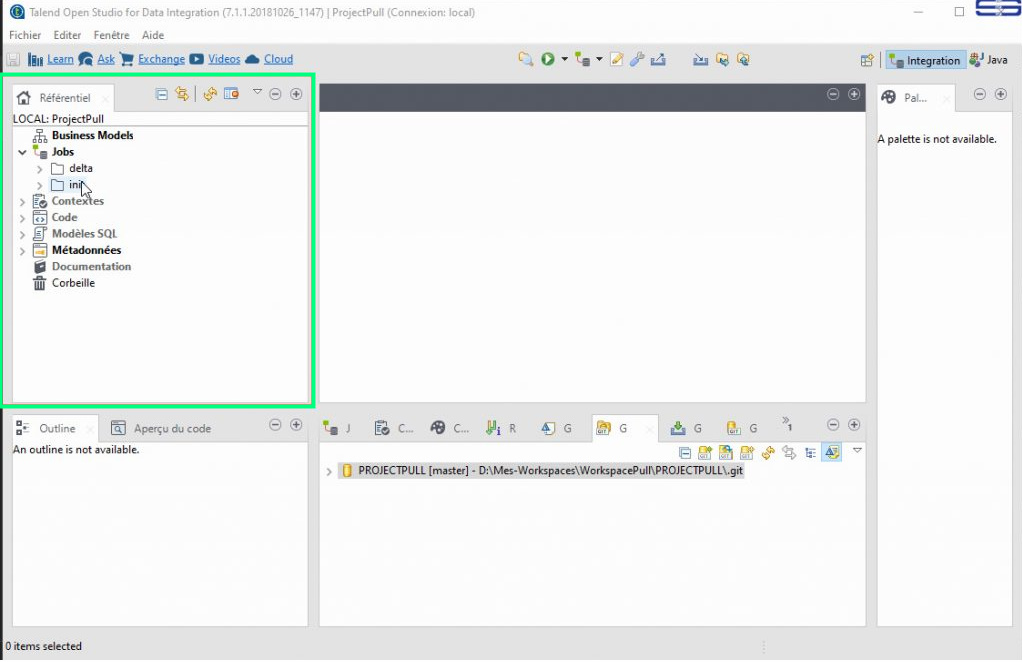Expand the Modèles SQL node
This screenshot has width=1022, height=662.
point(22,235)
